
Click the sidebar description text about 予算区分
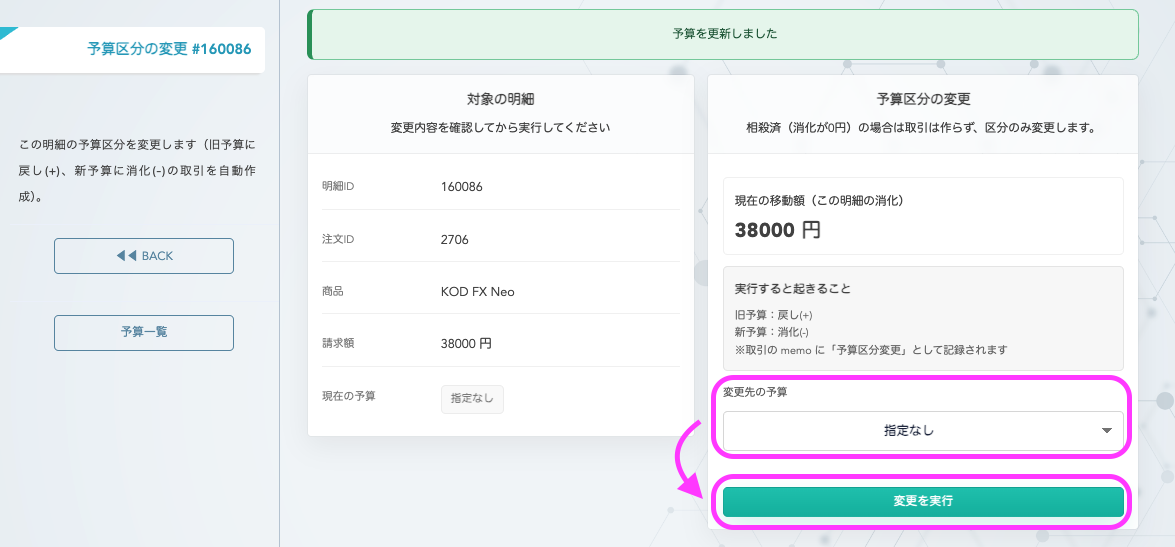pyautogui.click(x=138, y=170)
